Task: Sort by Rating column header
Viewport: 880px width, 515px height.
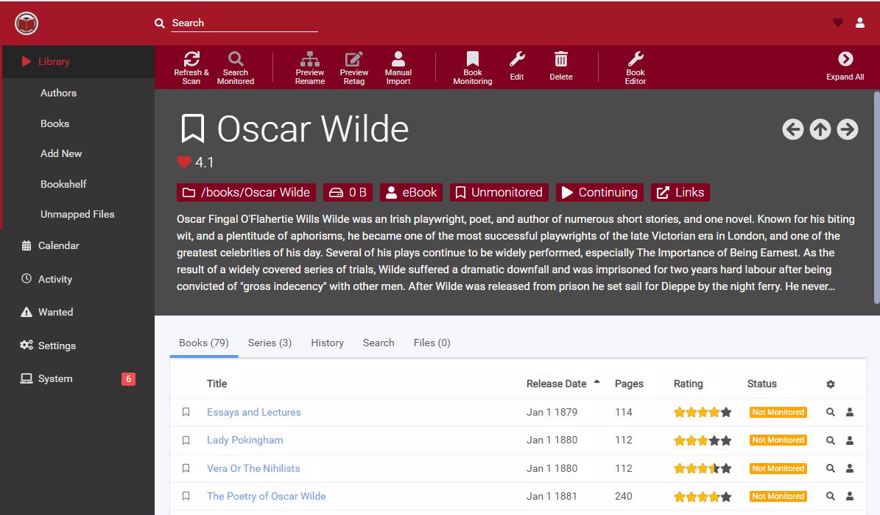Action: pyautogui.click(x=688, y=384)
